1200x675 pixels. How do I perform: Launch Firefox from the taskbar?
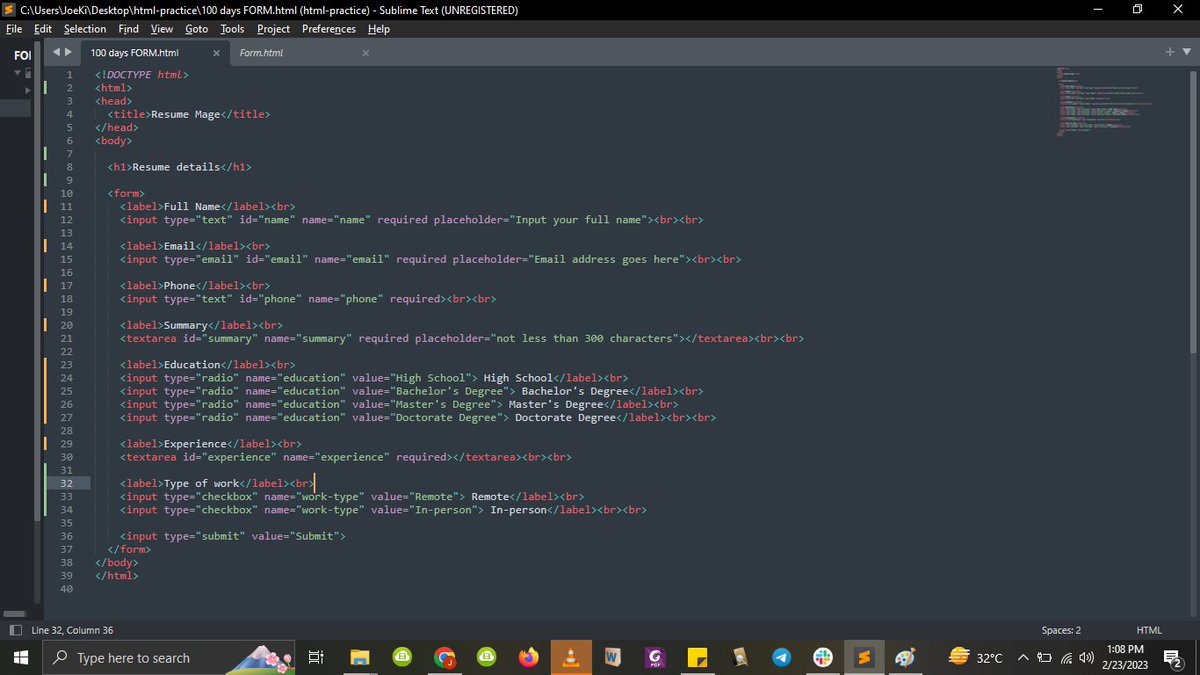coord(529,657)
